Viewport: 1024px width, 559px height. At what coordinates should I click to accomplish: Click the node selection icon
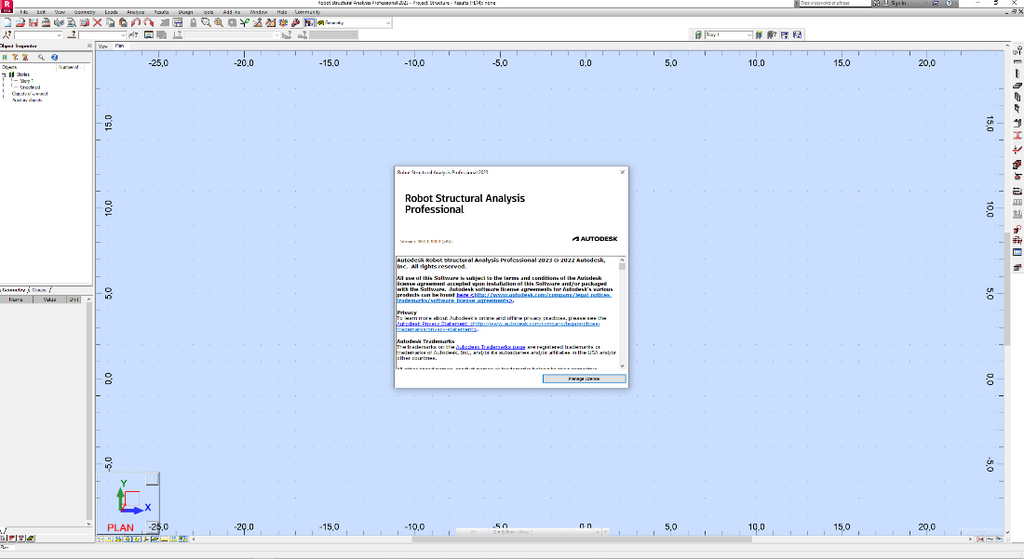tap(7, 35)
